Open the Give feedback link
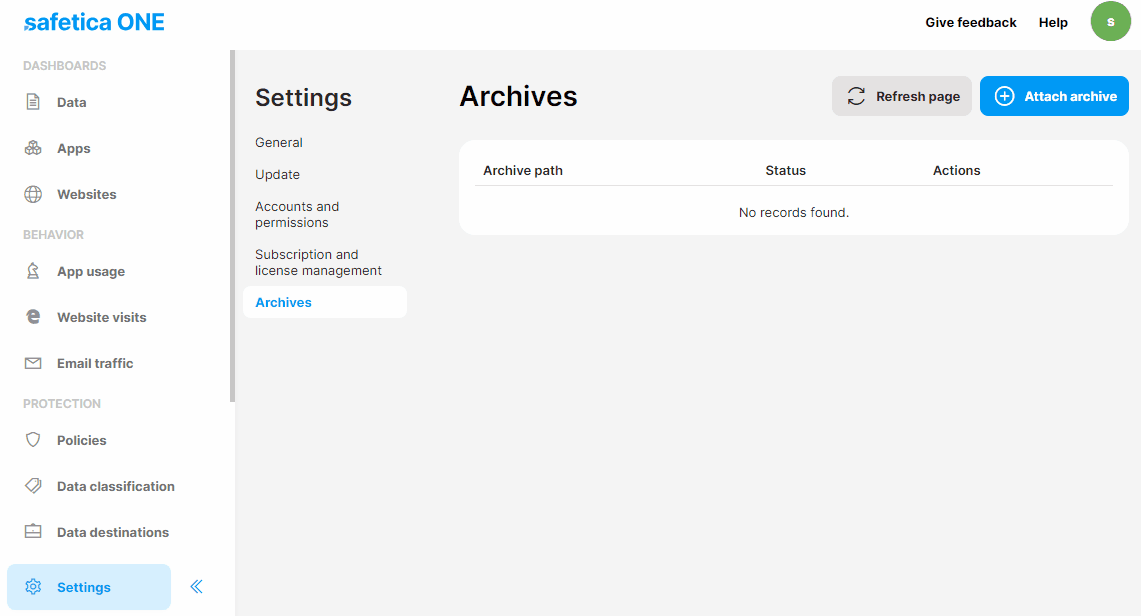 pos(971,21)
